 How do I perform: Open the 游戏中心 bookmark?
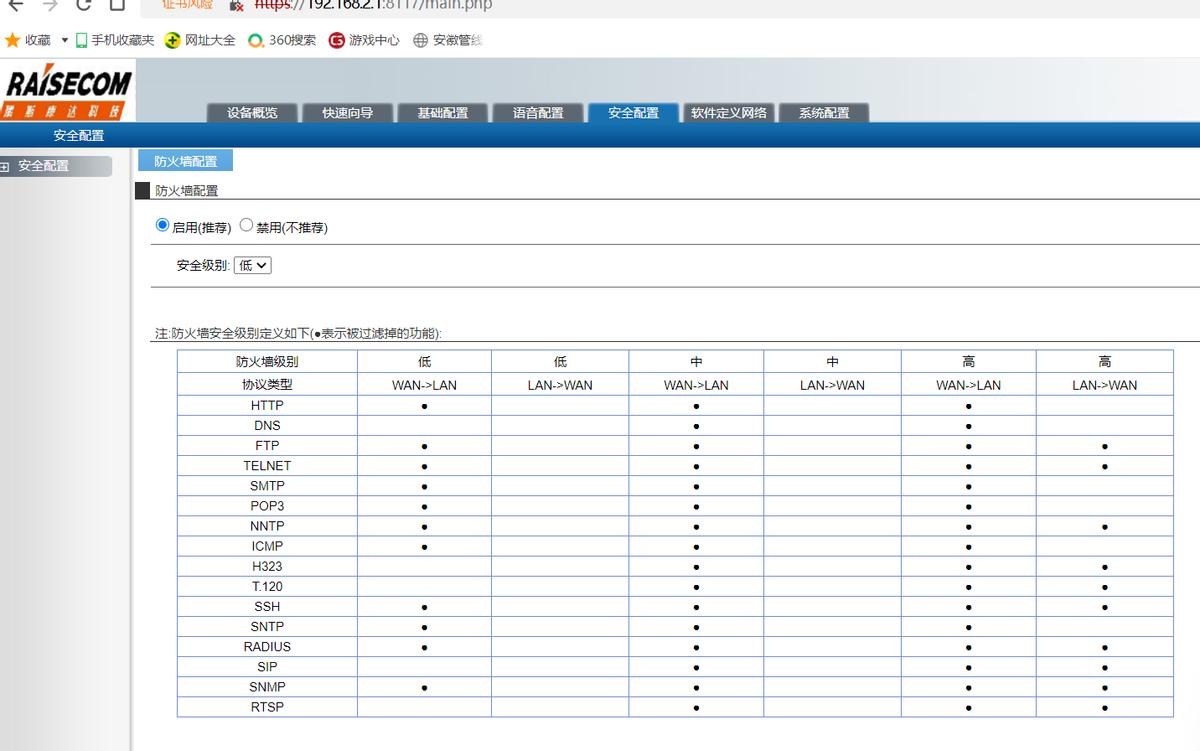point(364,40)
